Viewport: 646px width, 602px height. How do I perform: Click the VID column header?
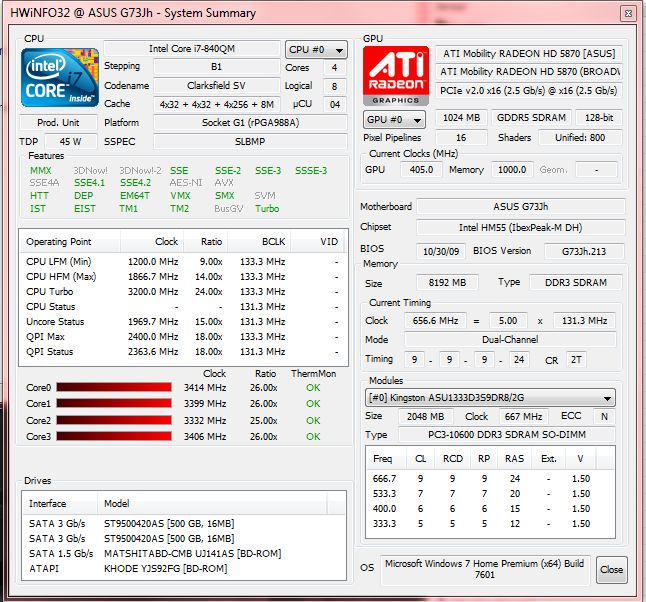[316, 241]
